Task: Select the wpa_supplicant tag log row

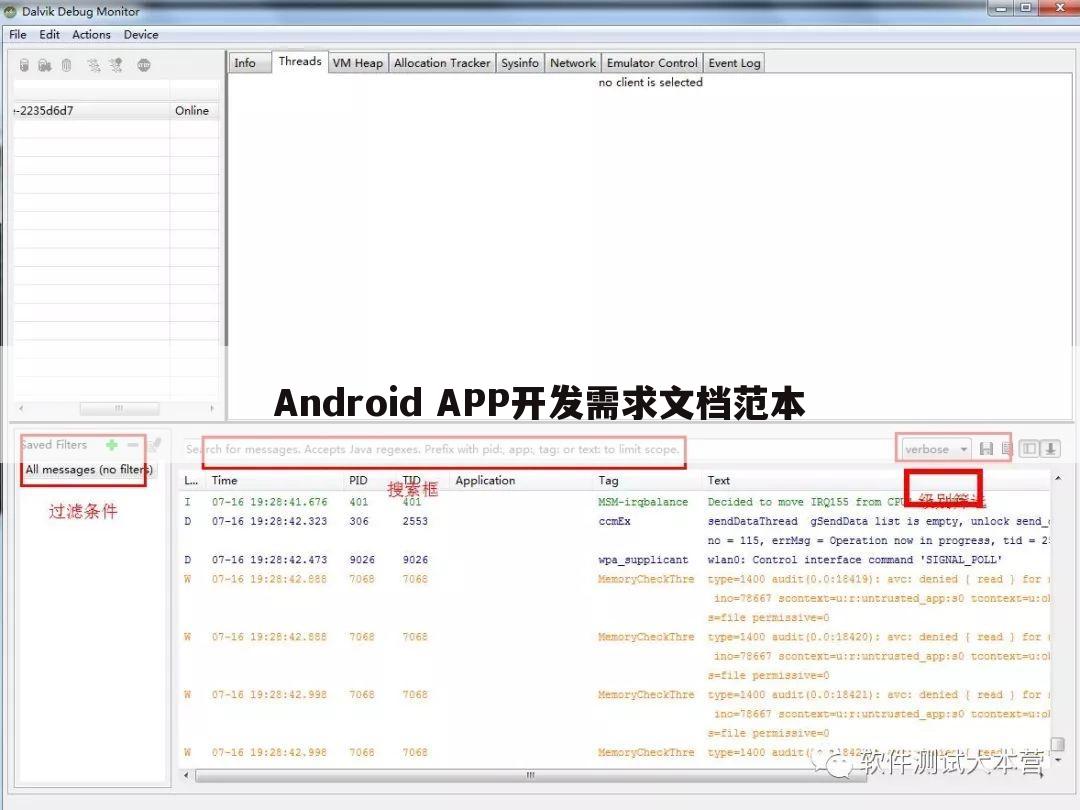Action: click(643, 560)
